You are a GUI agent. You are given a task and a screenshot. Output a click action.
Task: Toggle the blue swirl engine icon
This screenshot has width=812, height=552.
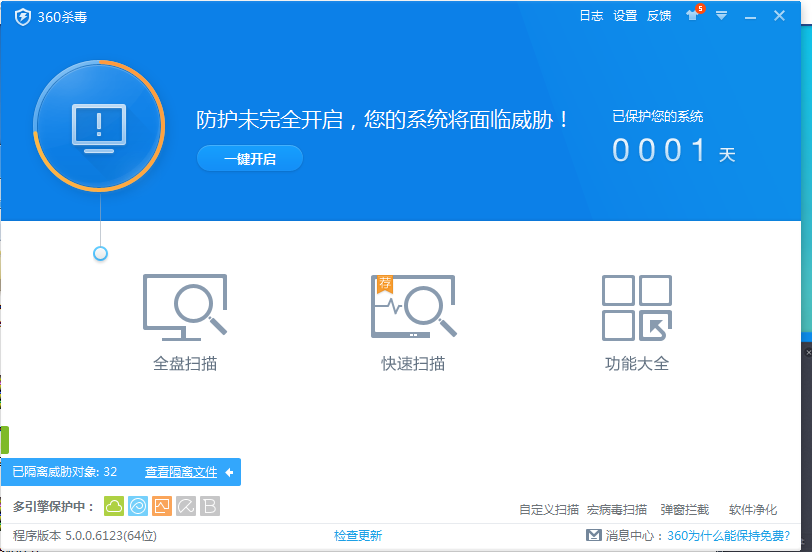click(138, 506)
